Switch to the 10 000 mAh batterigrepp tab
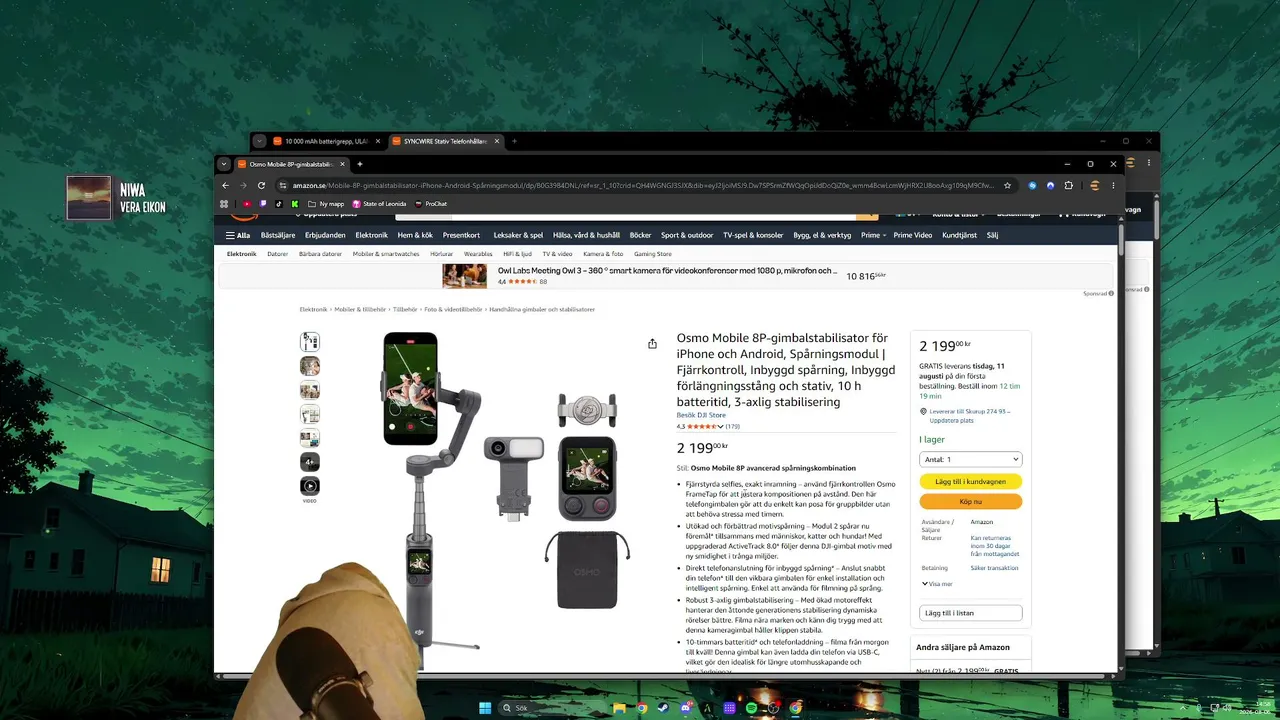The image size is (1280, 720). [326, 141]
